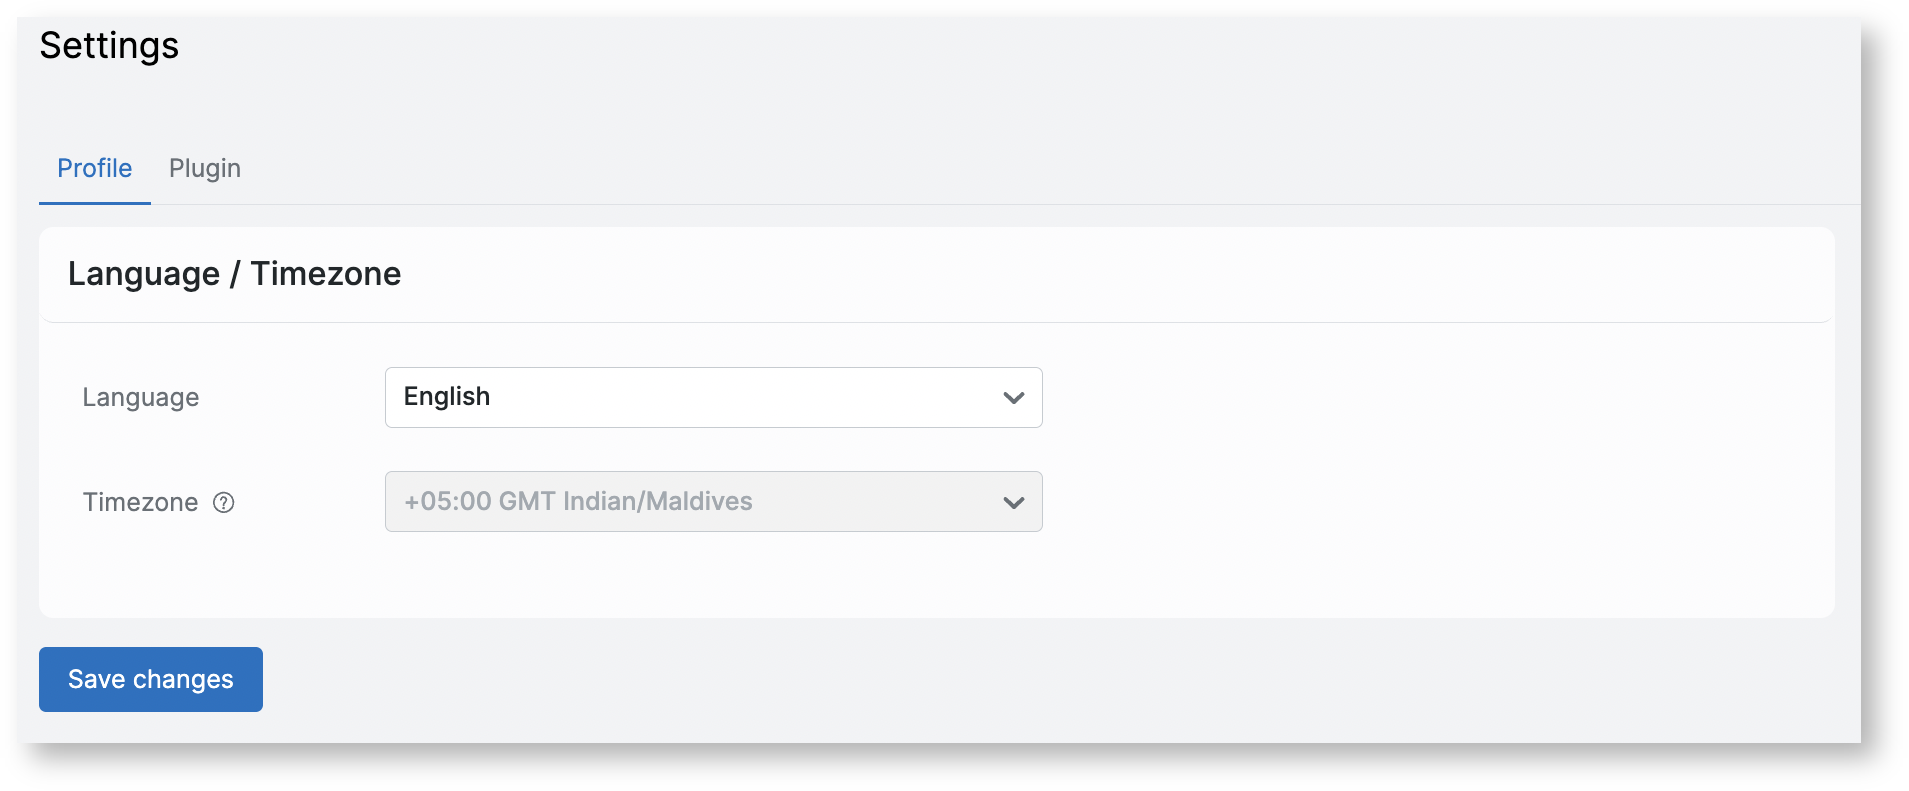Click the Timezone help question mark icon
This screenshot has width=1909, height=791.
224,503
